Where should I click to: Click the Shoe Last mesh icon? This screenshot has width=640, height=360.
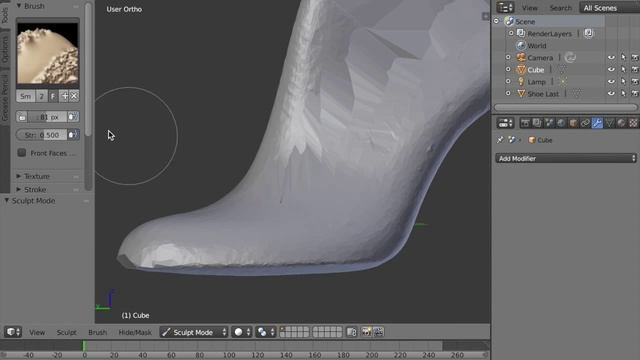pyautogui.click(x=521, y=93)
